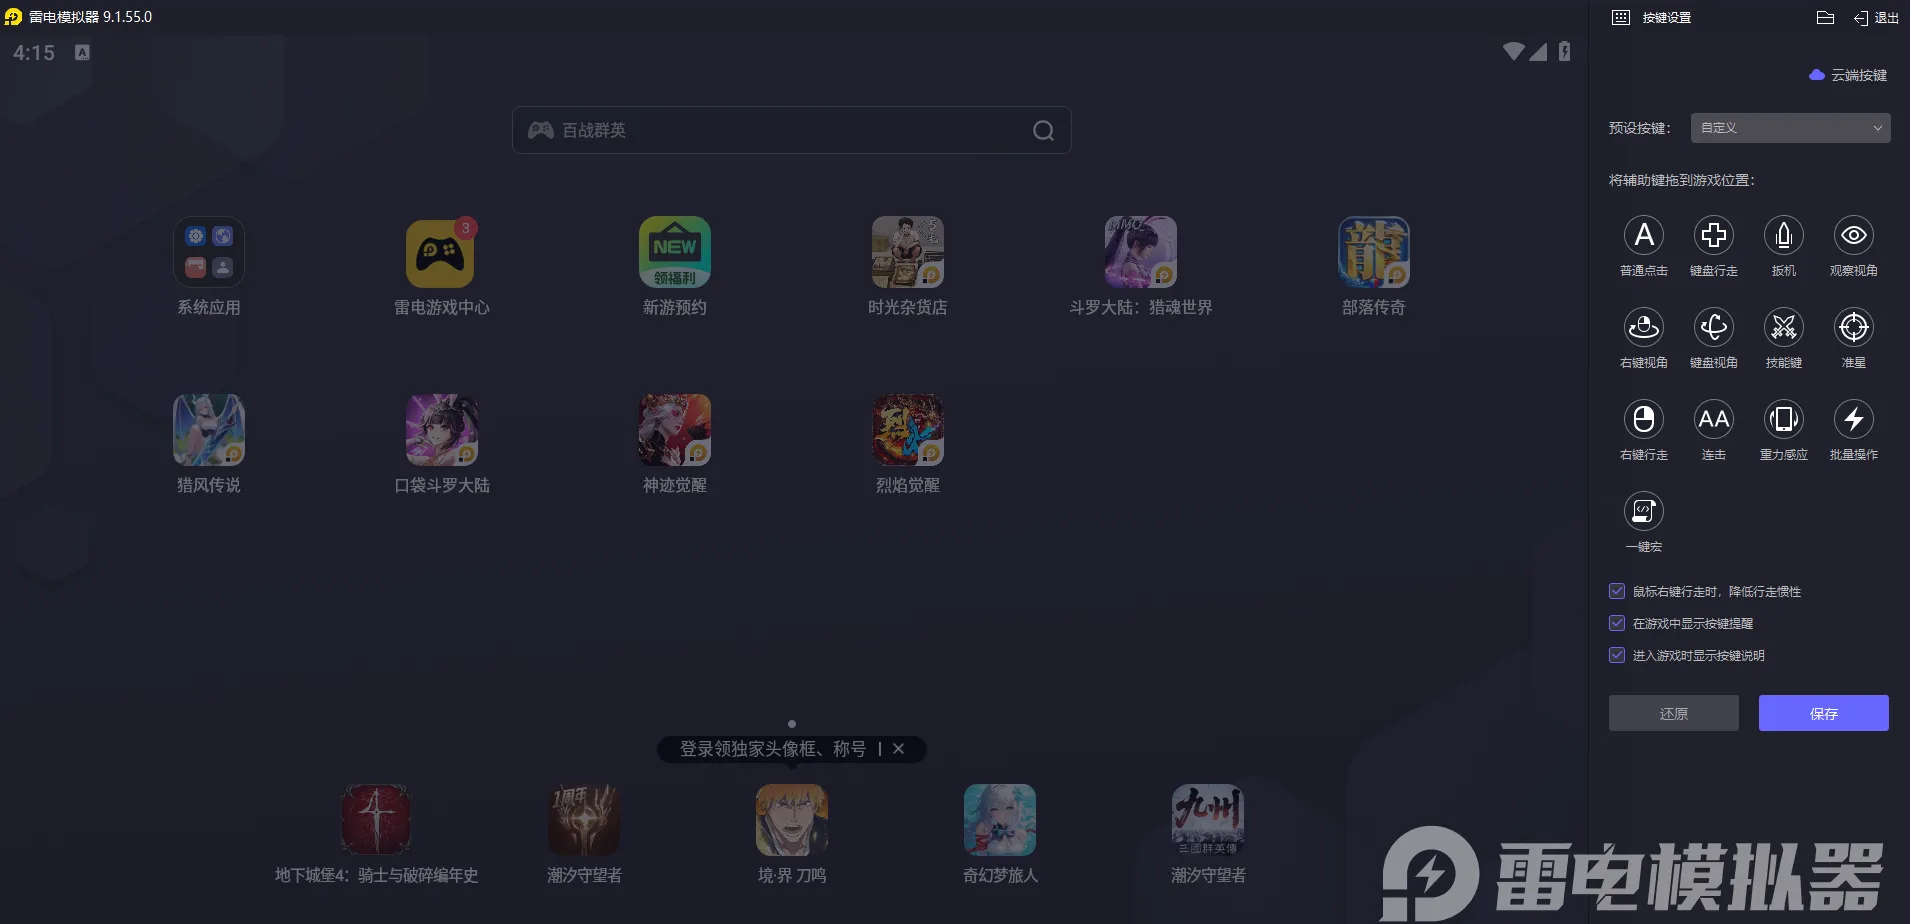Open the dock app with 九州 calligraphy icon
Image resolution: width=1910 pixels, height=924 pixels.
click(1208, 820)
